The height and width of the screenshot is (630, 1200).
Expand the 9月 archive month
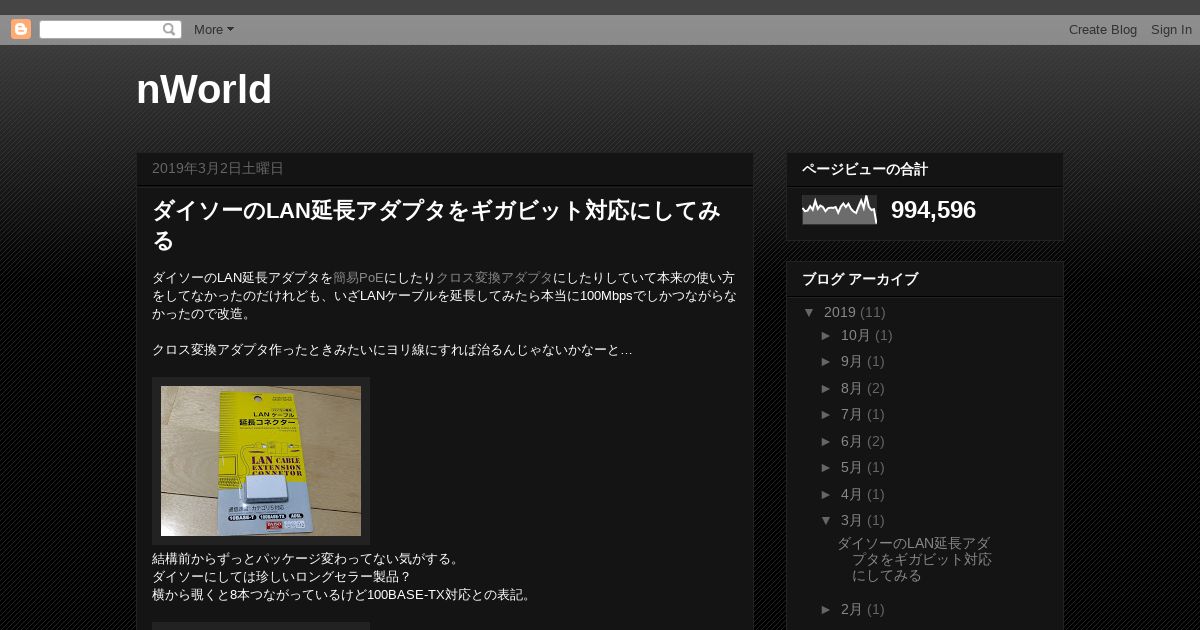pos(827,361)
